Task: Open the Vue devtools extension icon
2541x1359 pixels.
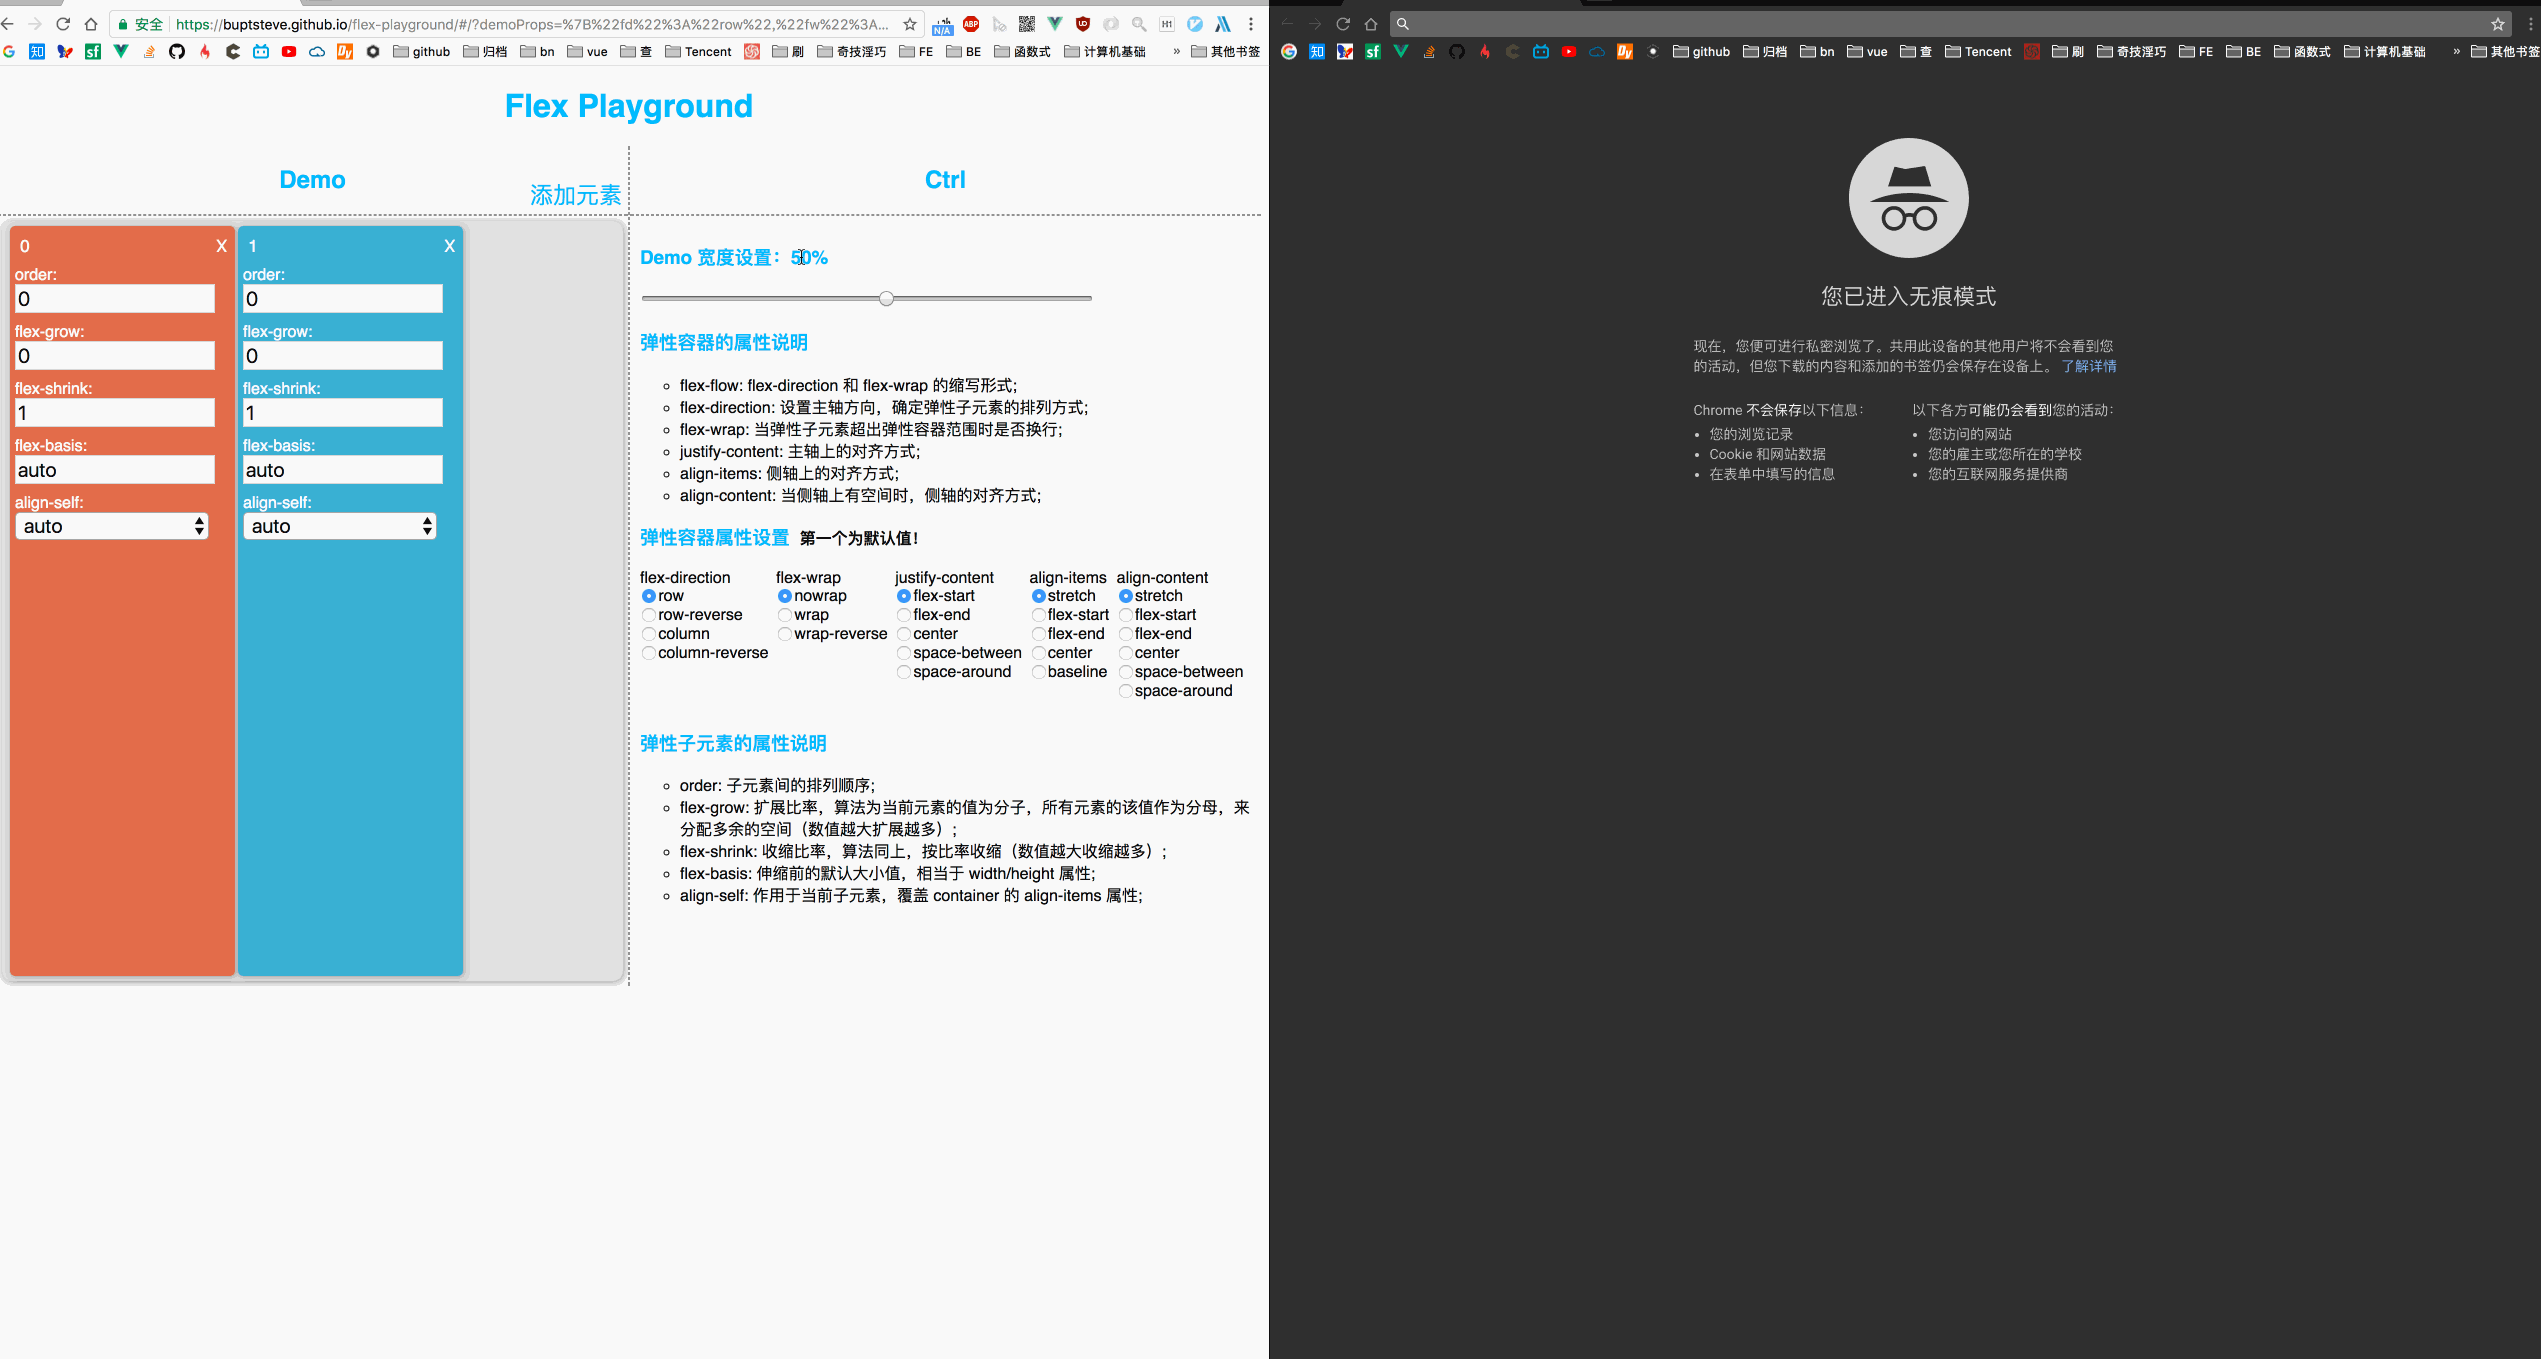Action: tap(1055, 24)
